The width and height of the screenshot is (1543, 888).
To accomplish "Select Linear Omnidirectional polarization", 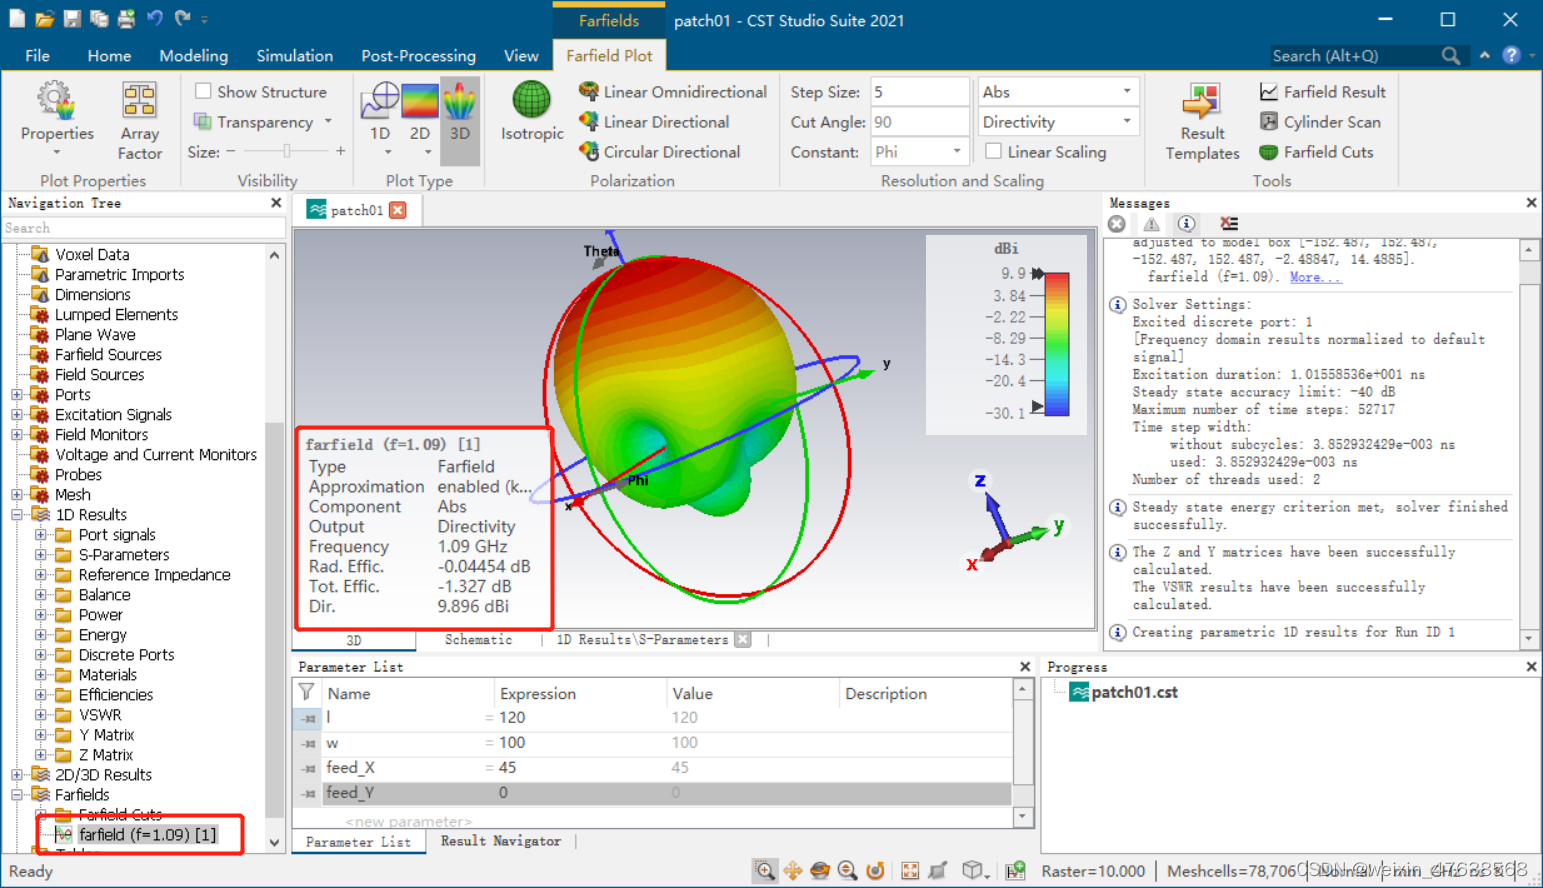I will click(x=672, y=92).
